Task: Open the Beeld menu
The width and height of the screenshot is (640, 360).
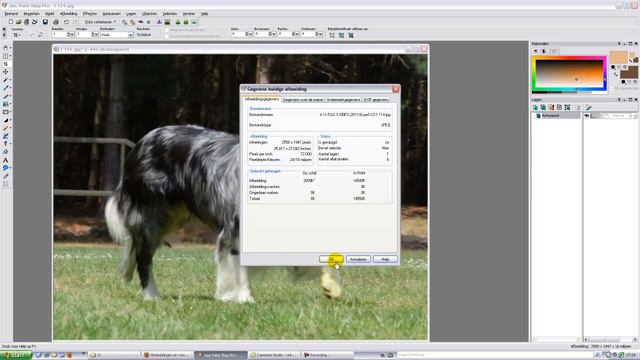Action: (49, 13)
